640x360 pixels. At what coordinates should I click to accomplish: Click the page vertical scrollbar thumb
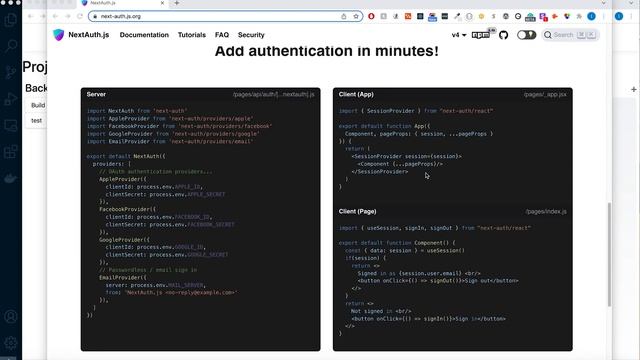pyautogui.click(x=609, y=254)
